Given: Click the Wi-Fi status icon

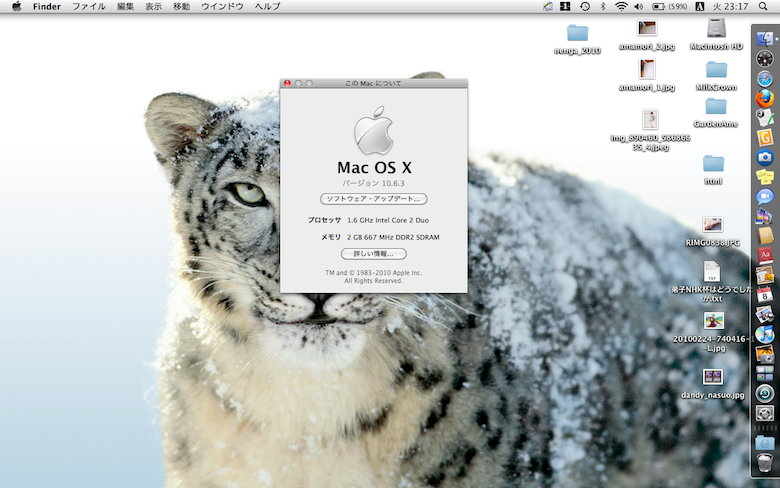Looking at the screenshot, I should [621, 6].
